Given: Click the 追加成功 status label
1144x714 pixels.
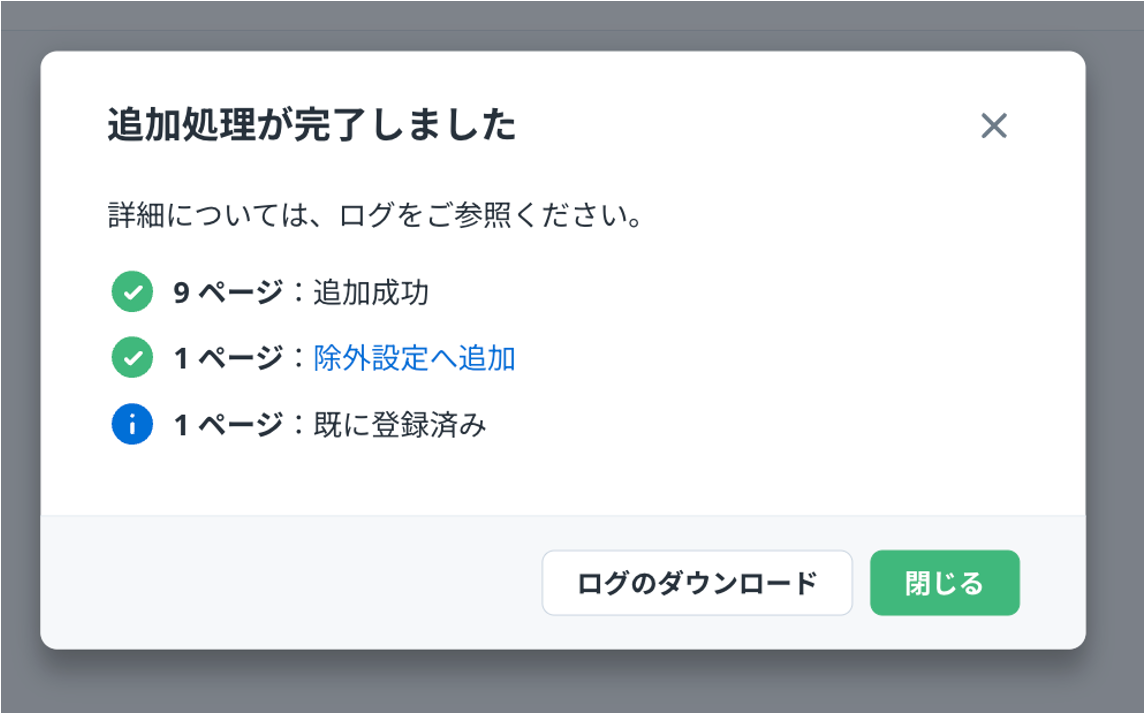Looking at the screenshot, I should (x=371, y=293).
